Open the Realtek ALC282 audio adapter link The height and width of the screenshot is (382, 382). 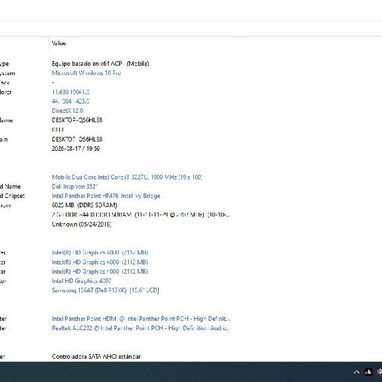(141, 328)
